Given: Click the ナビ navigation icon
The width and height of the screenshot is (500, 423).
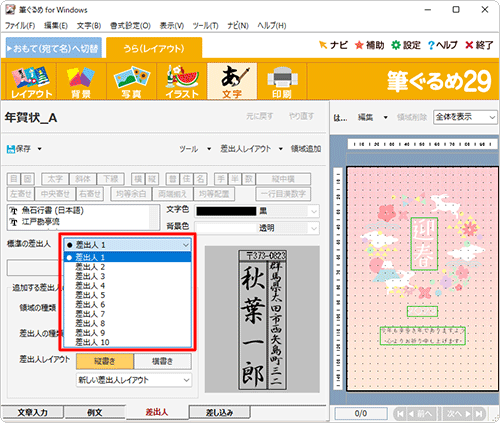Looking at the screenshot, I should pos(333,45).
